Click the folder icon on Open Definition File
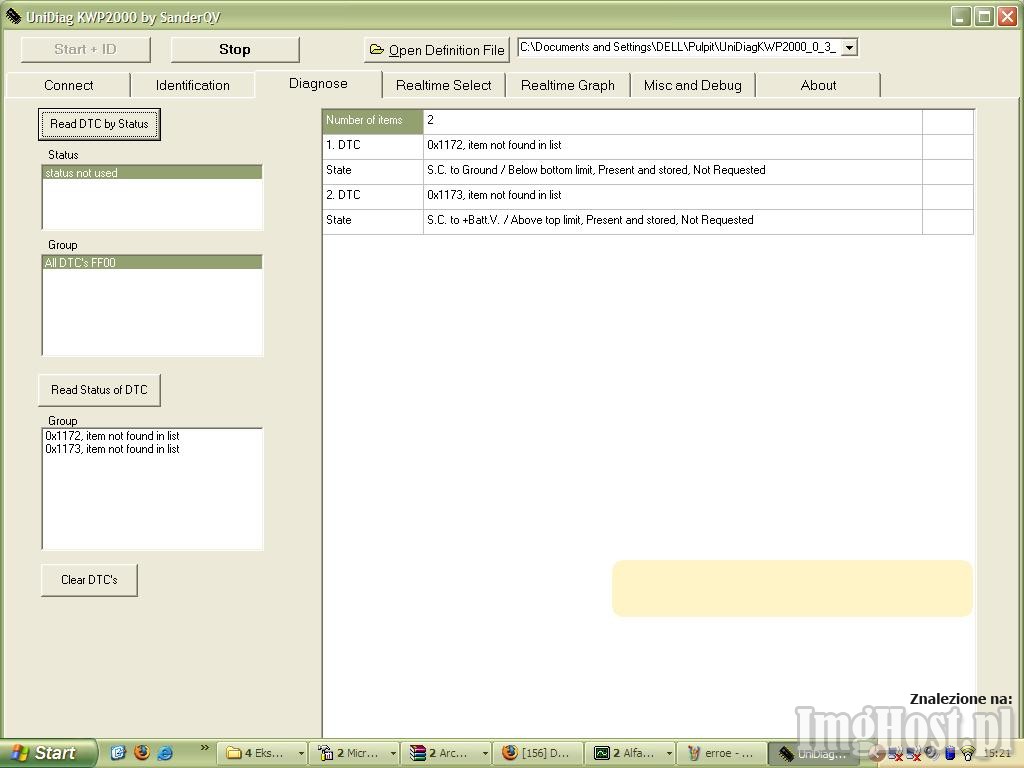Screen dimensions: 1024x768 click(377, 50)
